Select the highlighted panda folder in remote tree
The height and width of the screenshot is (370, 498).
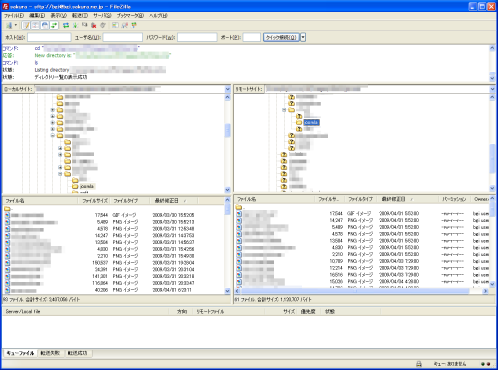click(x=311, y=123)
